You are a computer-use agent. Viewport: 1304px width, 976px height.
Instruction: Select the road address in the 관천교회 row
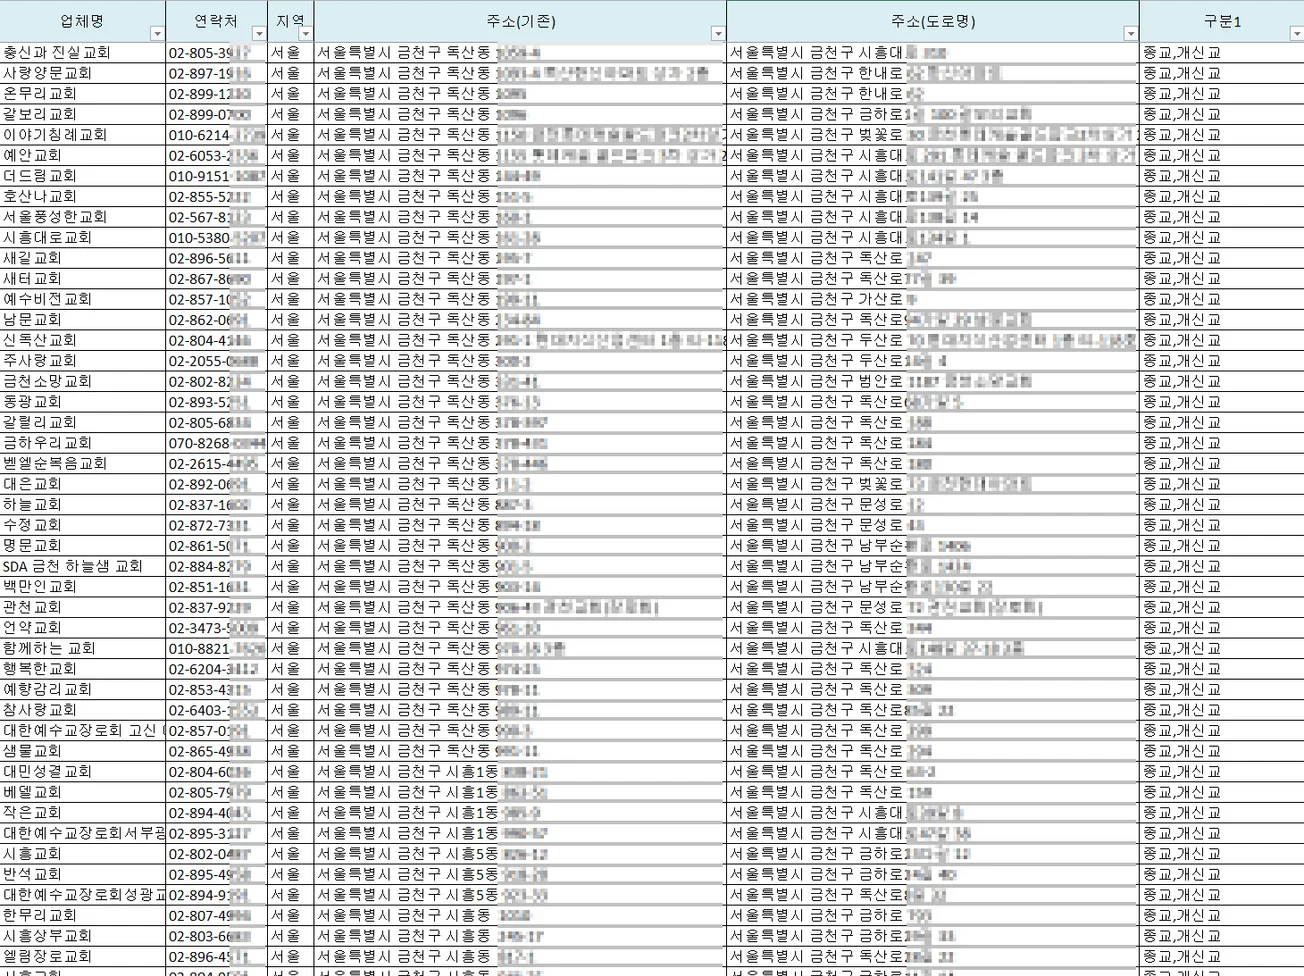(933, 607)
